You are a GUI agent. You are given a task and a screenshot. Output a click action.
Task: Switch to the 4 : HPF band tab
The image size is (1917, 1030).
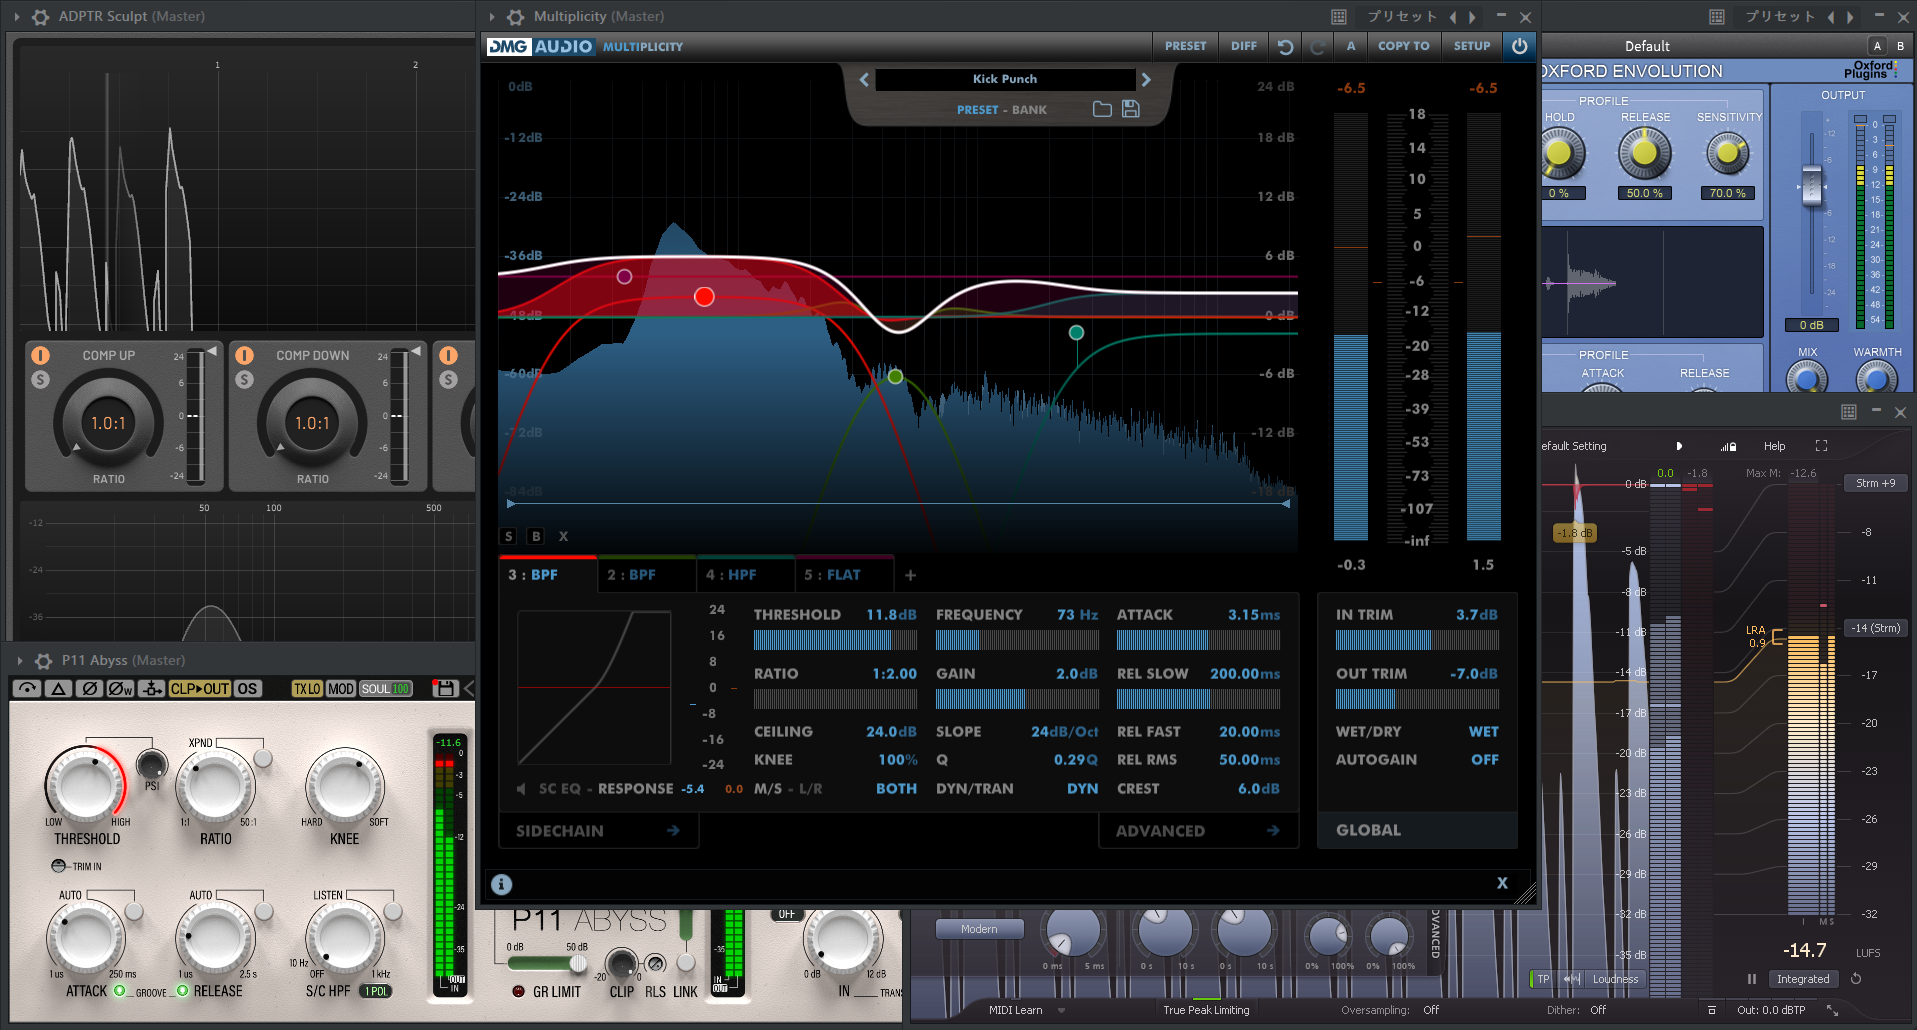(731, 575)
